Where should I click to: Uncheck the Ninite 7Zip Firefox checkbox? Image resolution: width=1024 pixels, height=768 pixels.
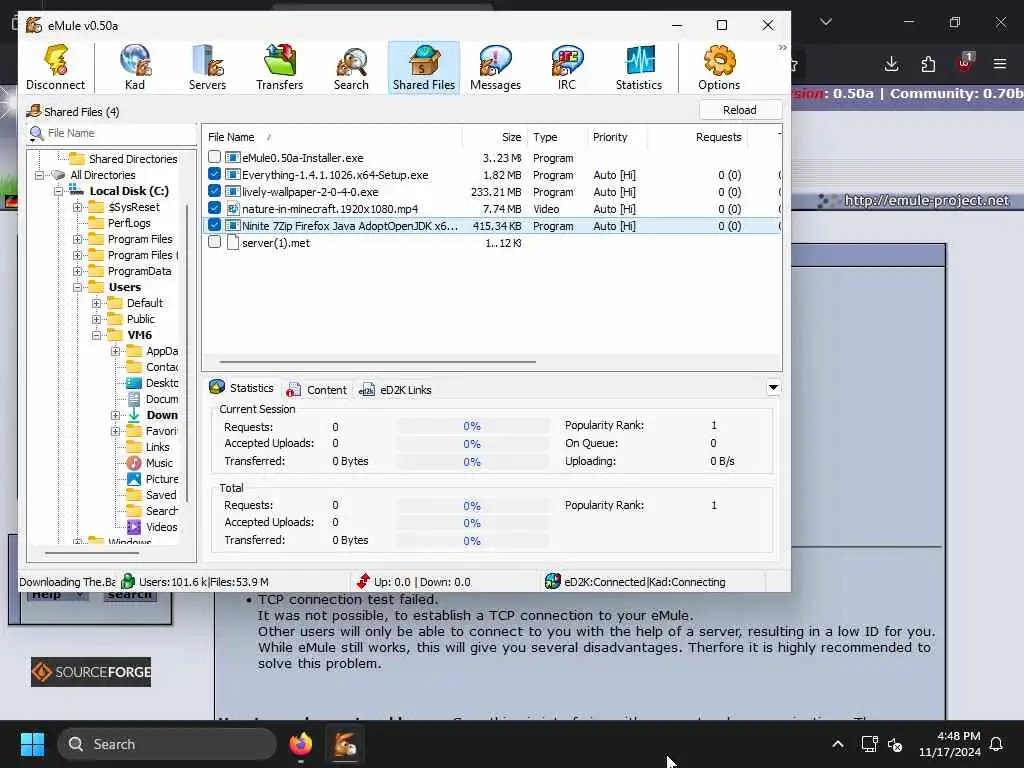[x=214, y=225]
